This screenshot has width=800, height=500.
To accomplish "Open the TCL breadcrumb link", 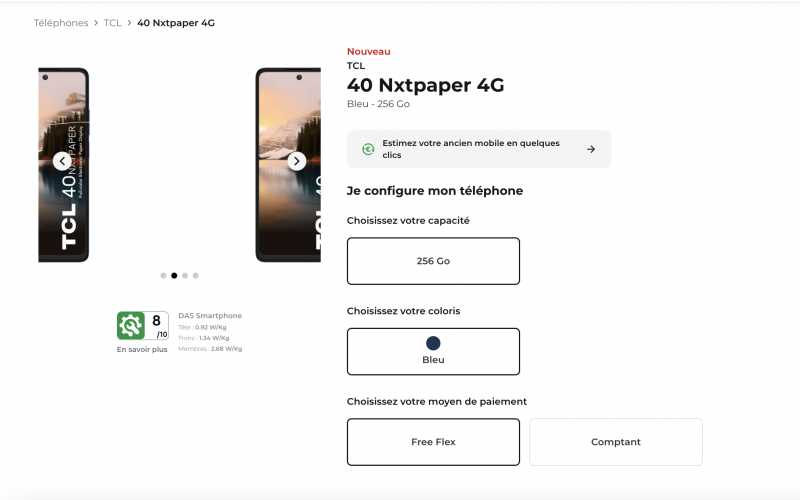I will [112, 23].
